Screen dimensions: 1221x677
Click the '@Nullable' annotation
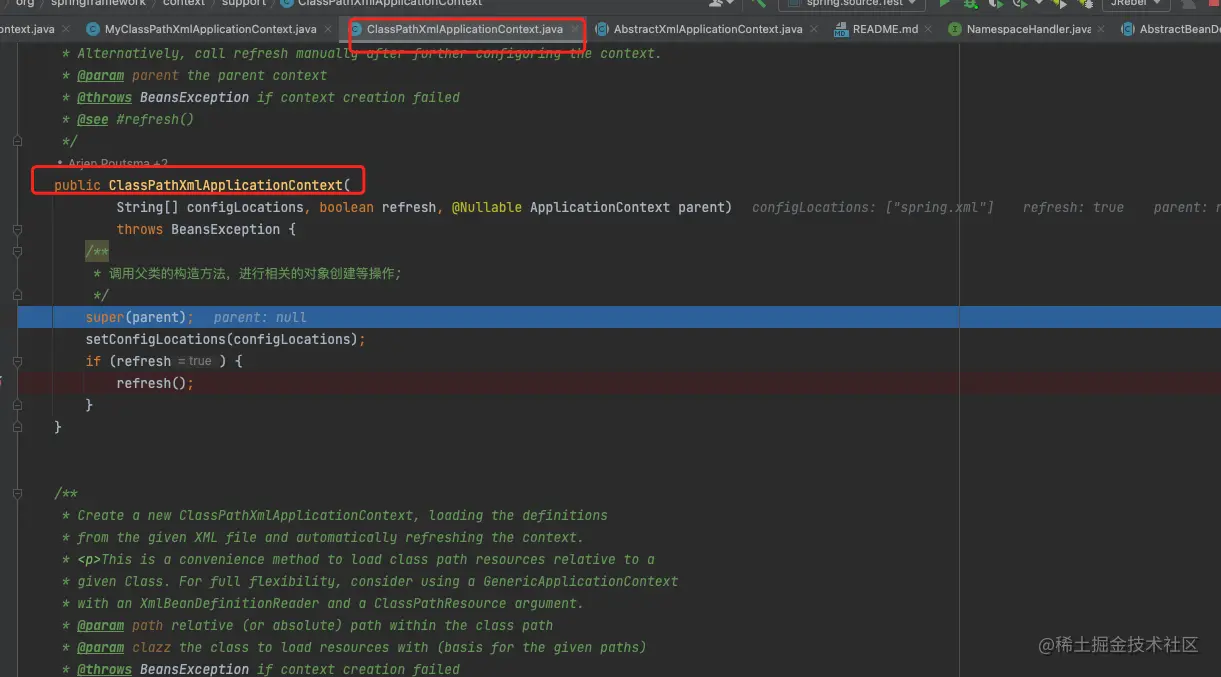click(487, 207)
